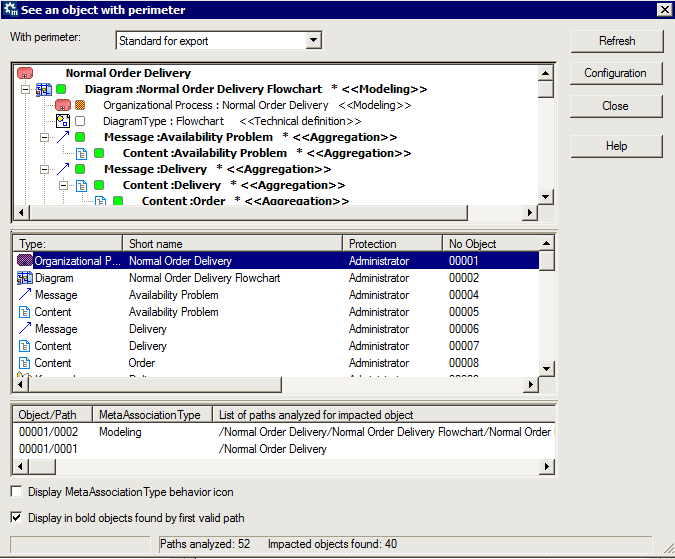Click the Organizational Process icon in the list
The width and height of the screenshot is (675, 559).
(25, 261)
